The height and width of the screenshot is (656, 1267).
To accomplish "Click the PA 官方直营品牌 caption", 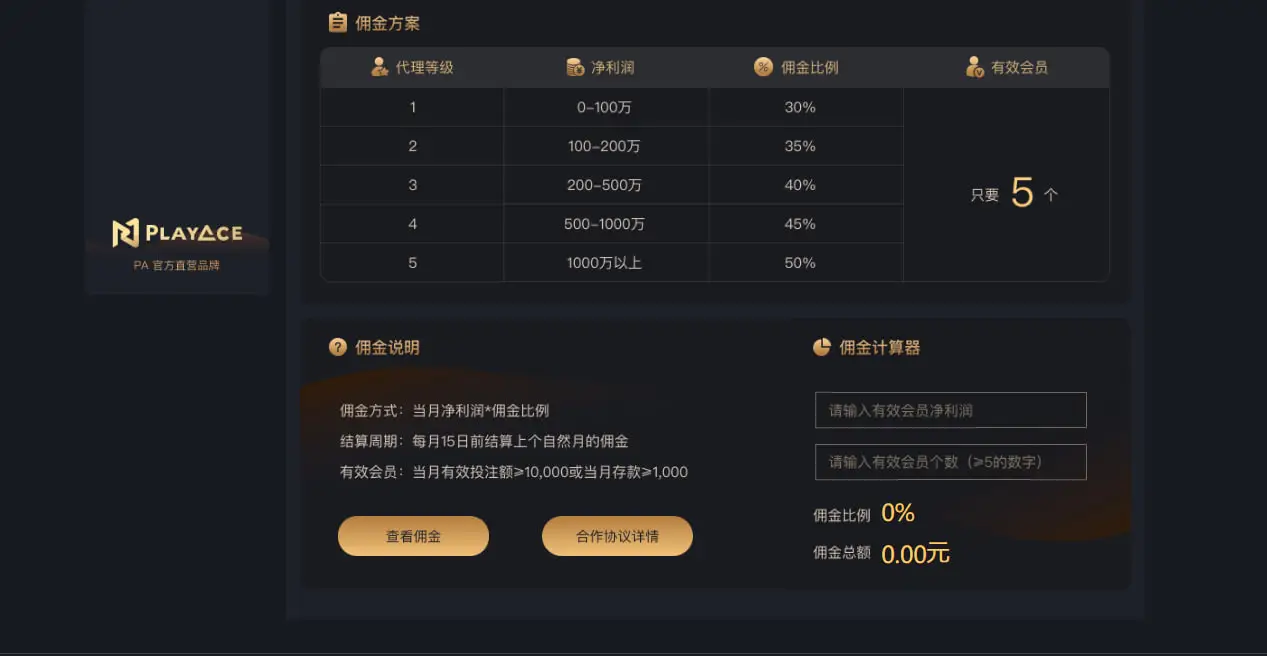I will (x=177, y=266).
